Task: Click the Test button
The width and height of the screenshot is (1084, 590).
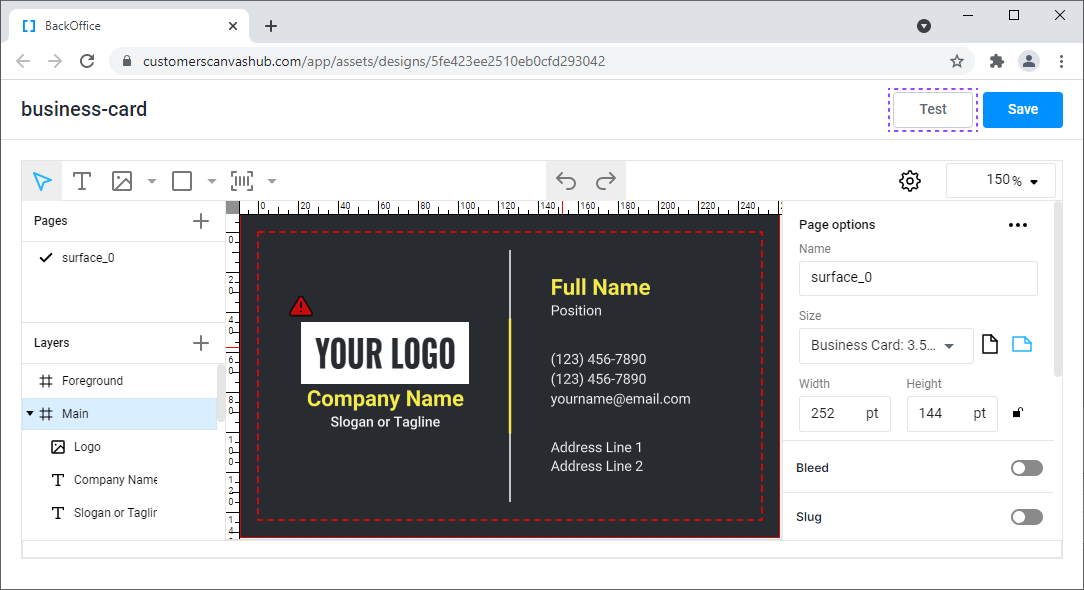Action: pyautogui.click(x=932, y=109)
